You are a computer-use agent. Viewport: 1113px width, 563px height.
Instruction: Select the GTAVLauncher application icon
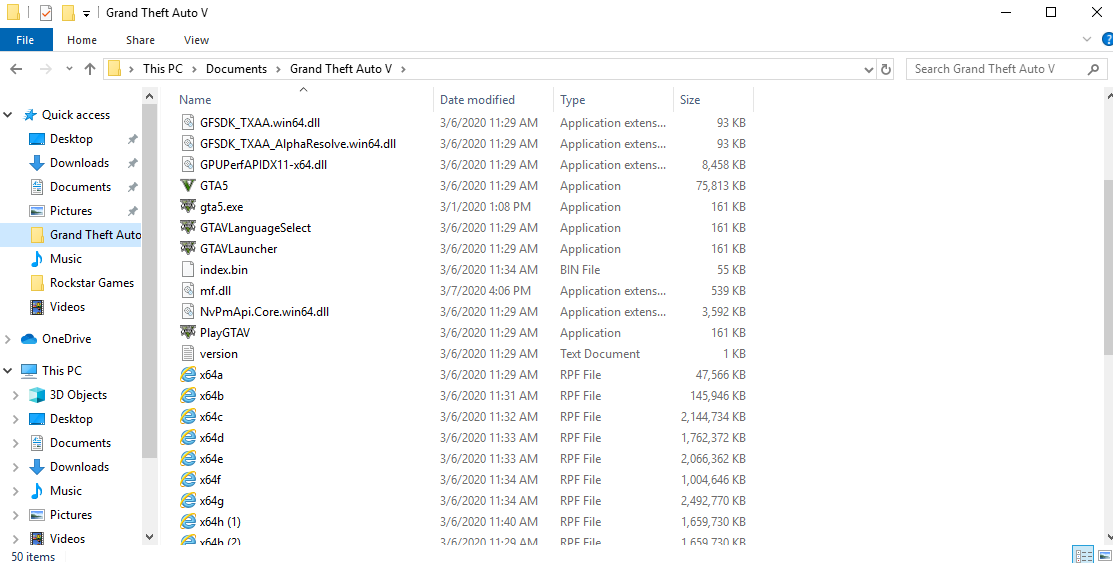click(187, 248)
